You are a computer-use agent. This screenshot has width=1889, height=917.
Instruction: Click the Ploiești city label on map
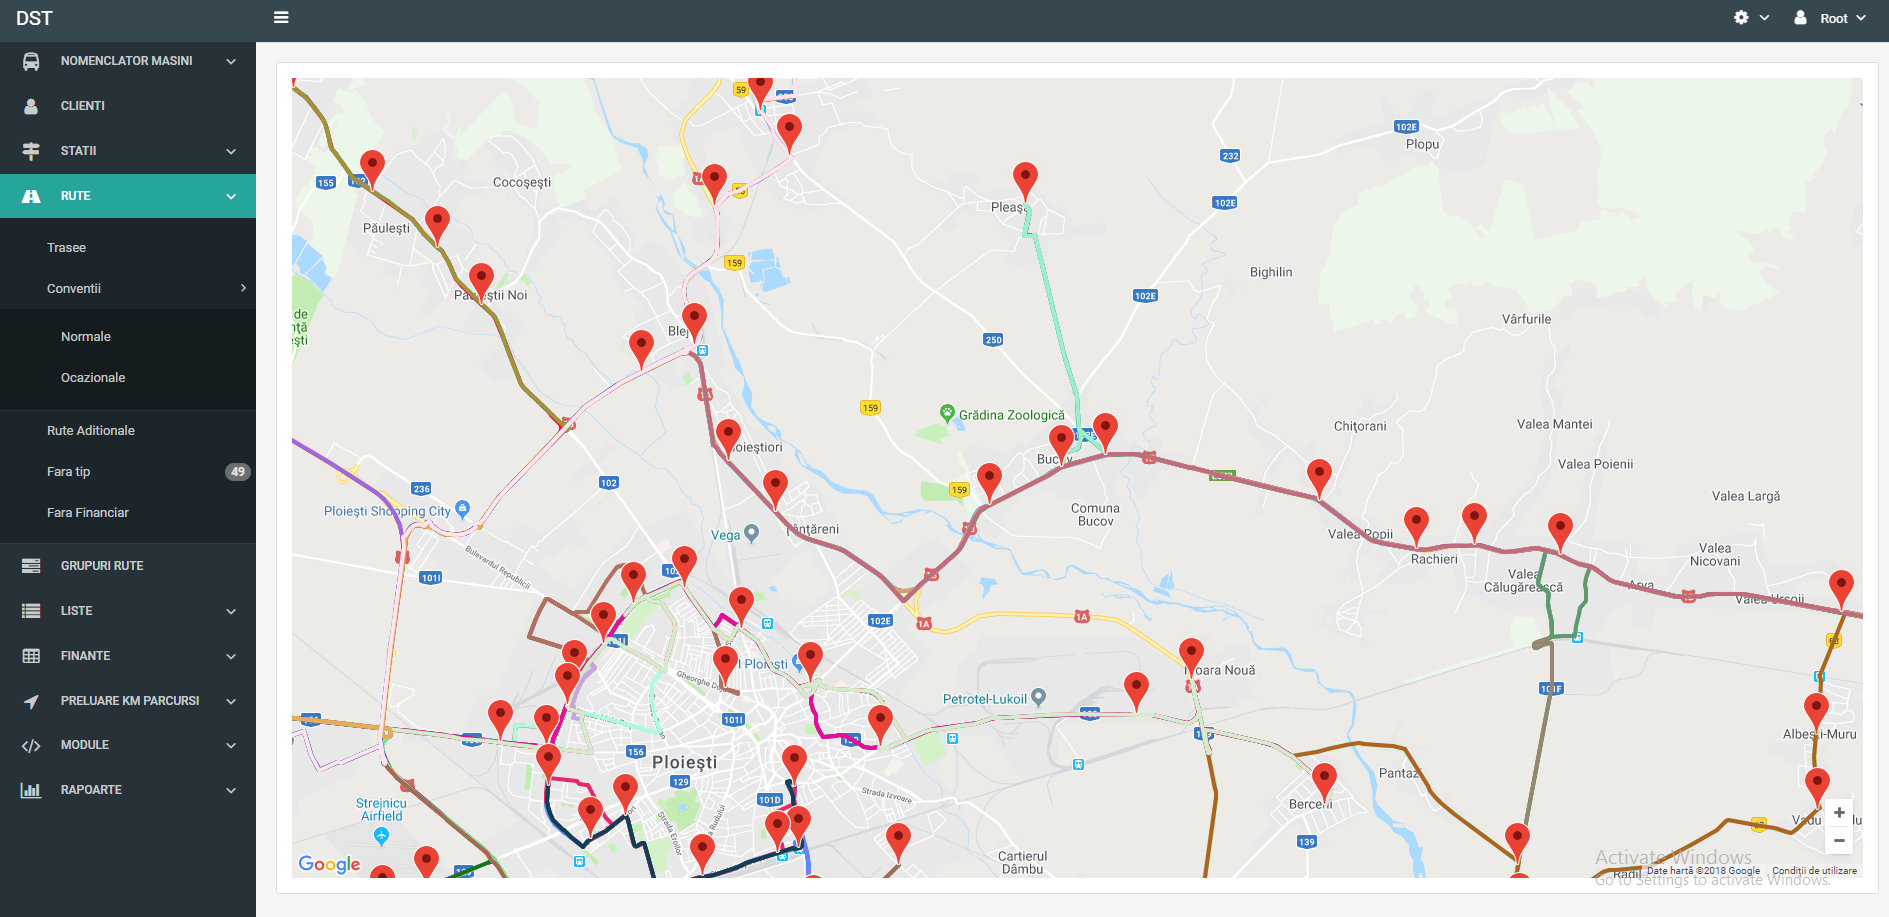684,762
